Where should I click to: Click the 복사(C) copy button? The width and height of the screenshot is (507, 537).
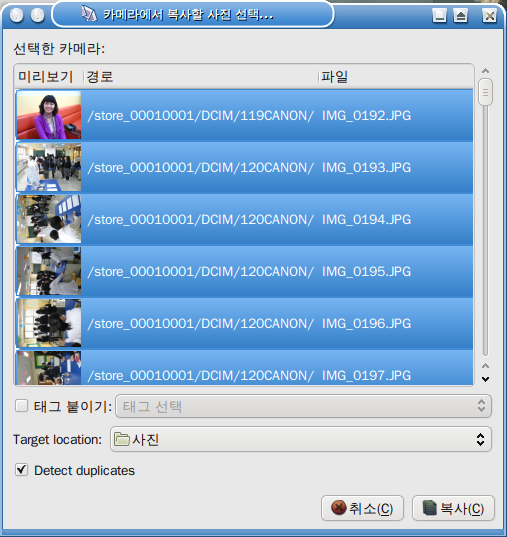pos(453,508)
